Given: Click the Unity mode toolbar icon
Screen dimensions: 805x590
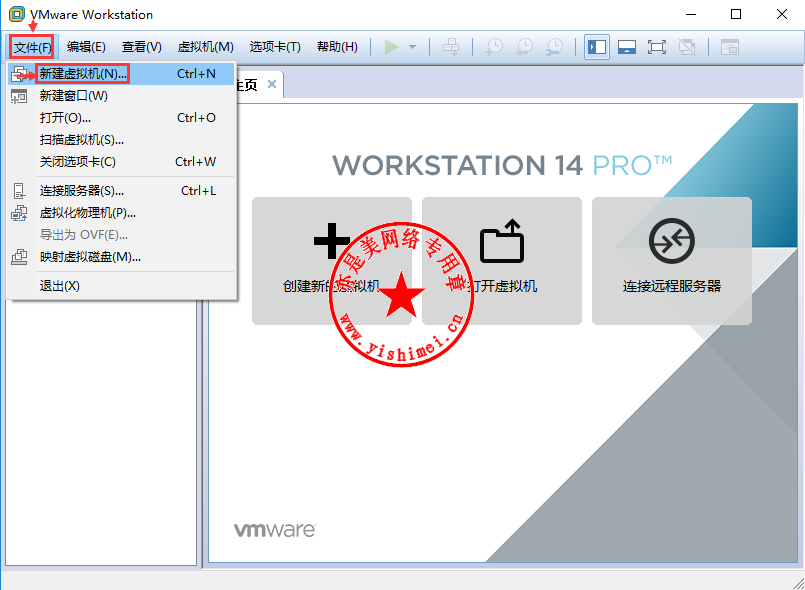Looking at the screenshot, I should 687,47.
